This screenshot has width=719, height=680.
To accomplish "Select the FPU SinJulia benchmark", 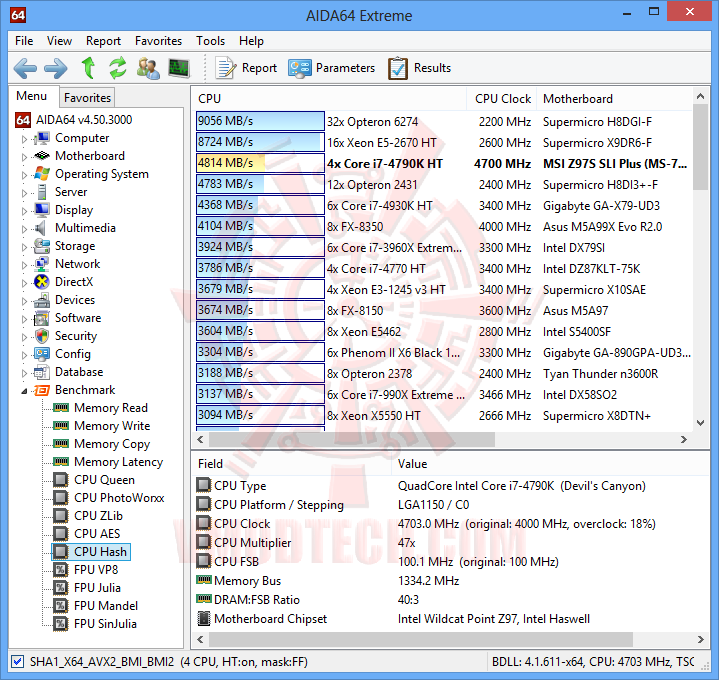I will 105,624.
